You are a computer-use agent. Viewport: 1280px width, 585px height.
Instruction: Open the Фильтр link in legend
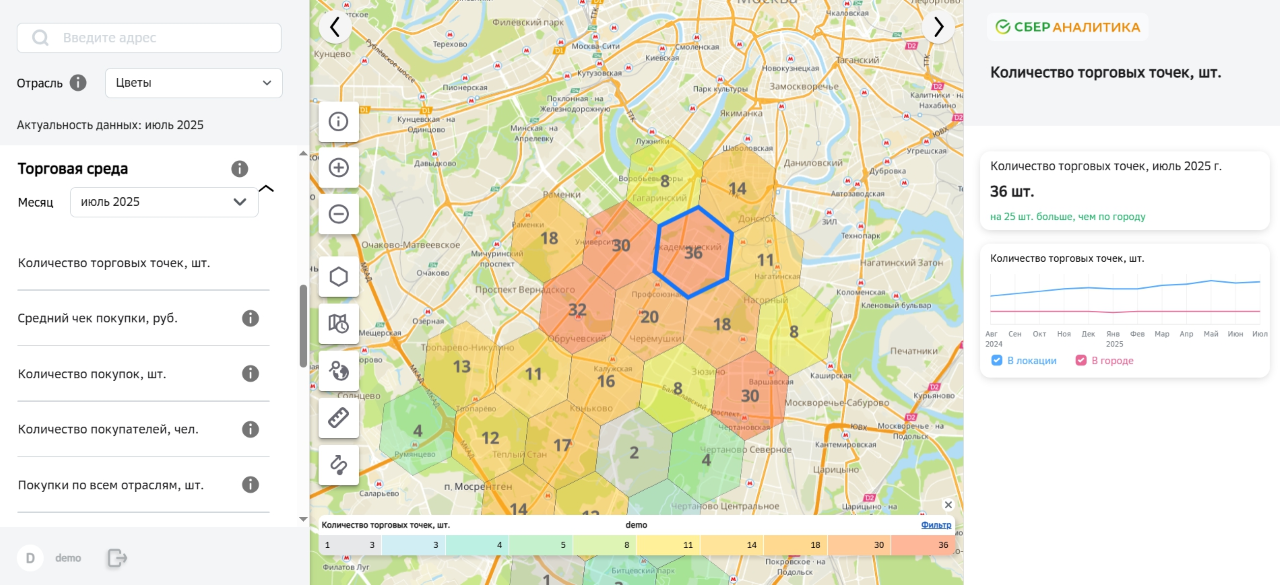coord(936,525)
